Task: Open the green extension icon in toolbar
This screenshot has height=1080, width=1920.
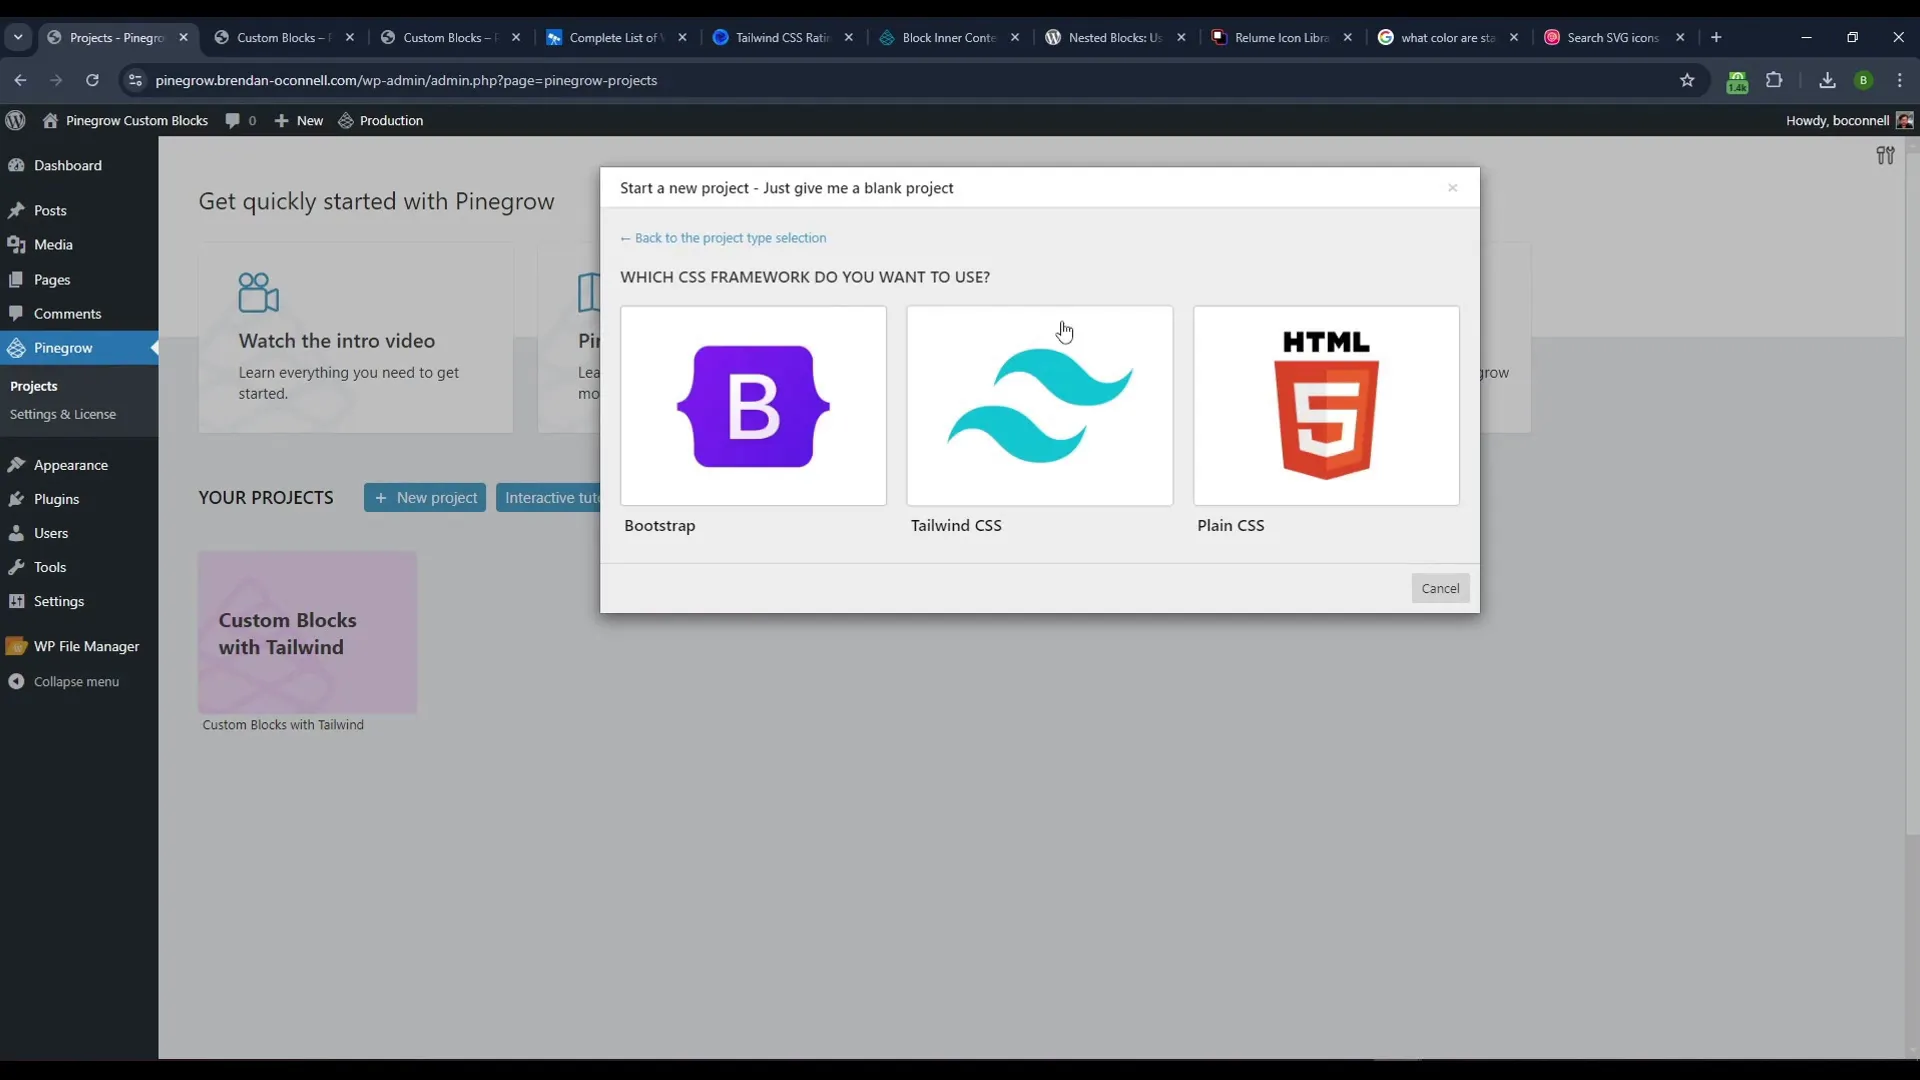Action: (1737, 82)
